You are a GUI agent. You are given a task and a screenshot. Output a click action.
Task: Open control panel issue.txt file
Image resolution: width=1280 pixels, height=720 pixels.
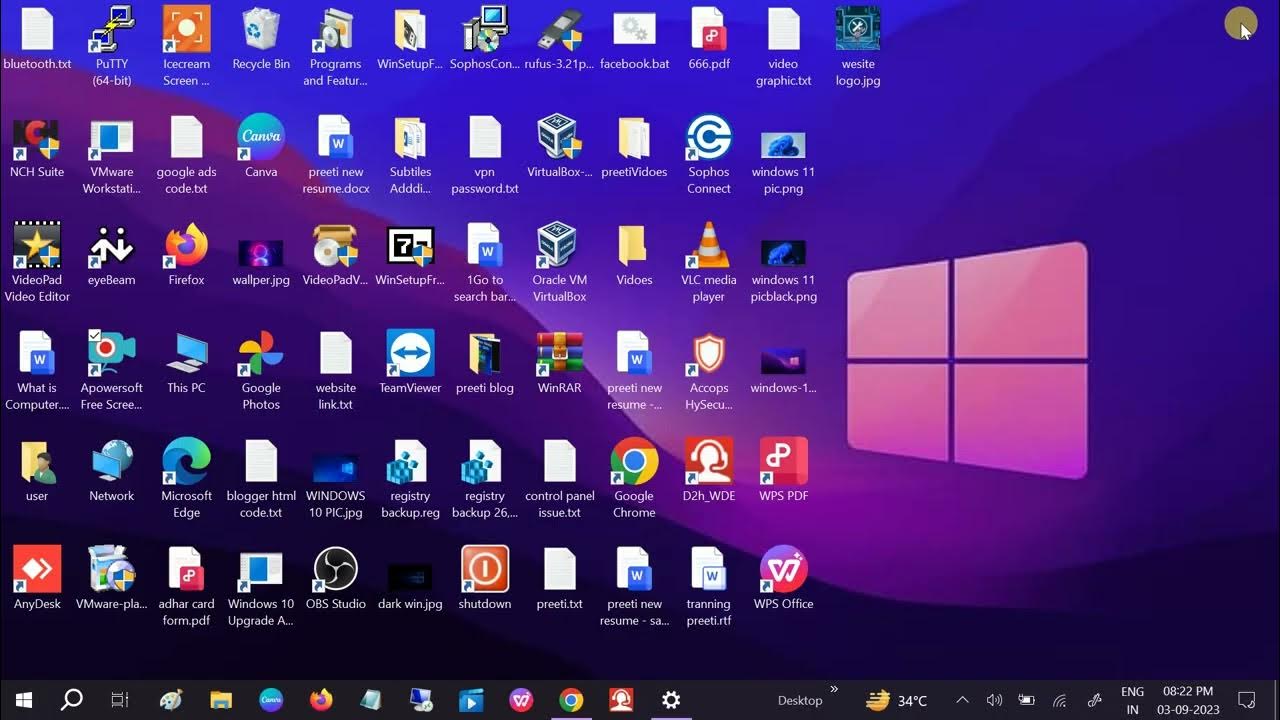coord(559,462)
